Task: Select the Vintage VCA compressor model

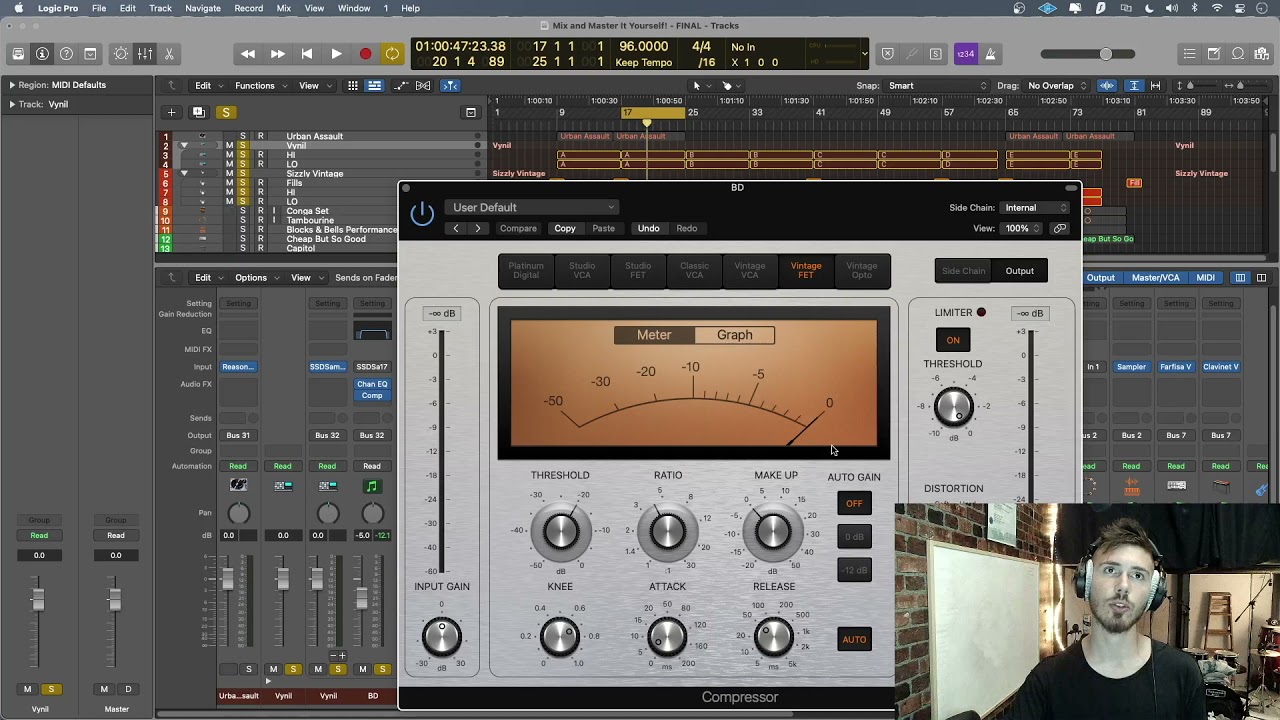Action: tap(750, 271)
